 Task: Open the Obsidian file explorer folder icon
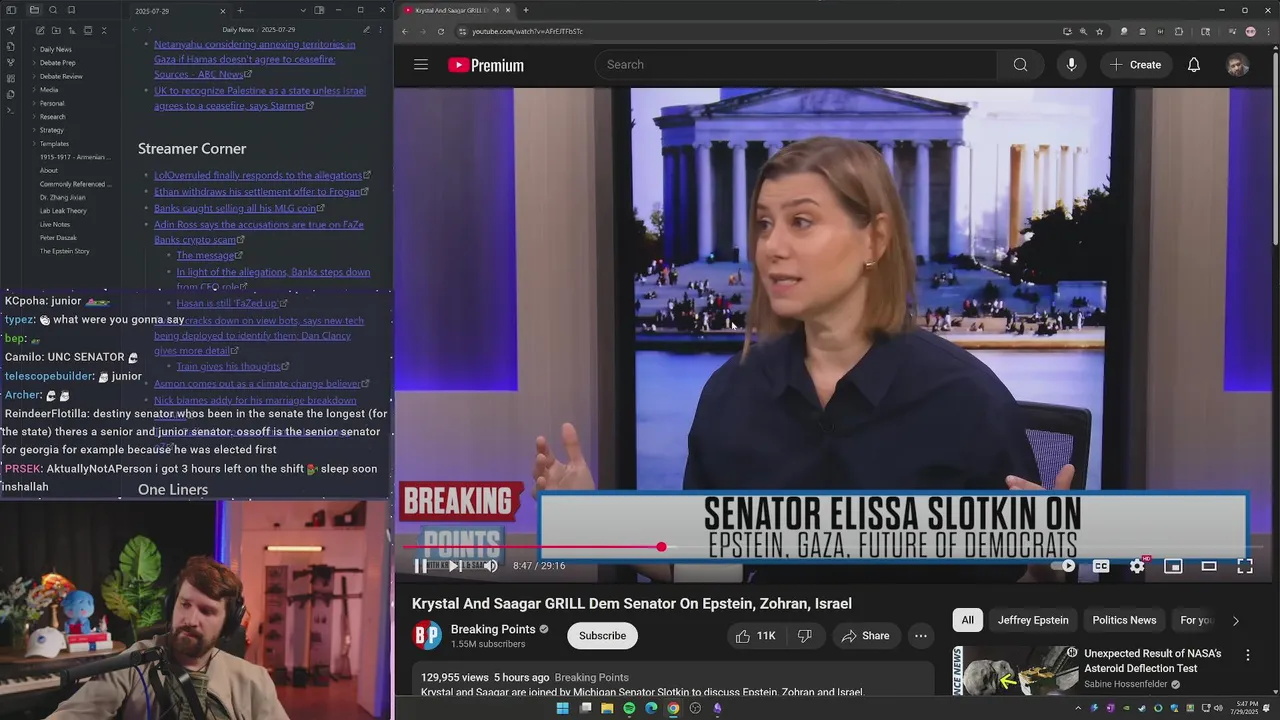tap(34, 10)
